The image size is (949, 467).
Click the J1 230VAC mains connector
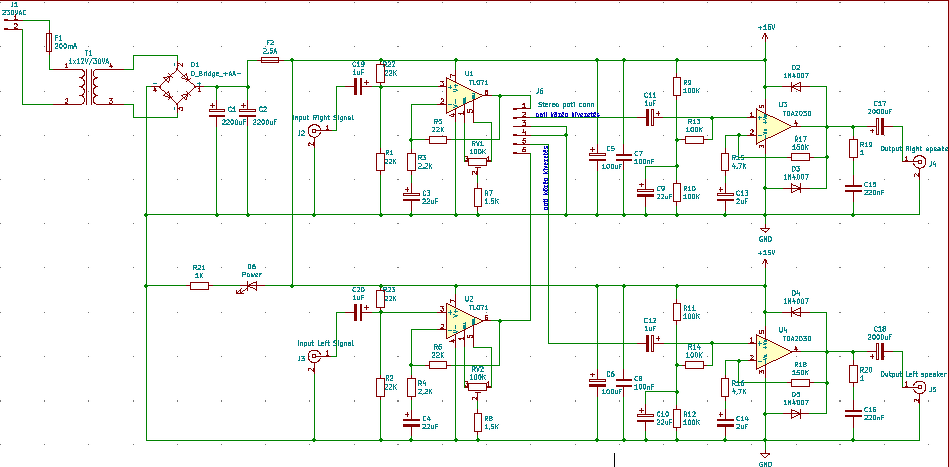[12, 23]
